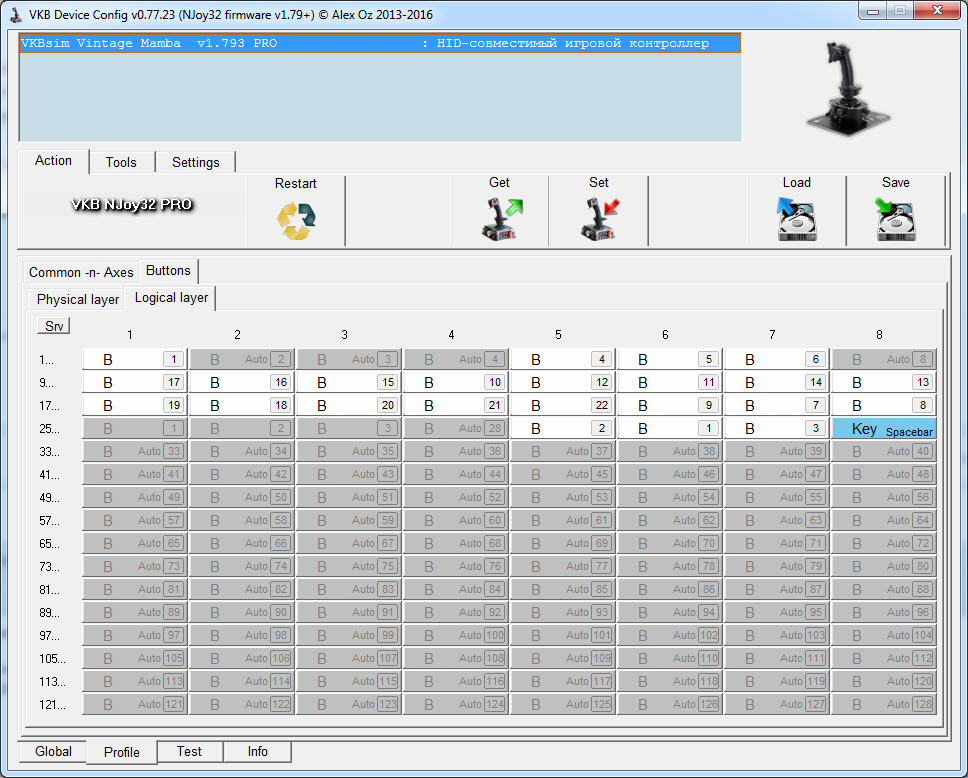Switch to the Global bottom tab
The width and height of the screenshot is (968, 778).
53,752
